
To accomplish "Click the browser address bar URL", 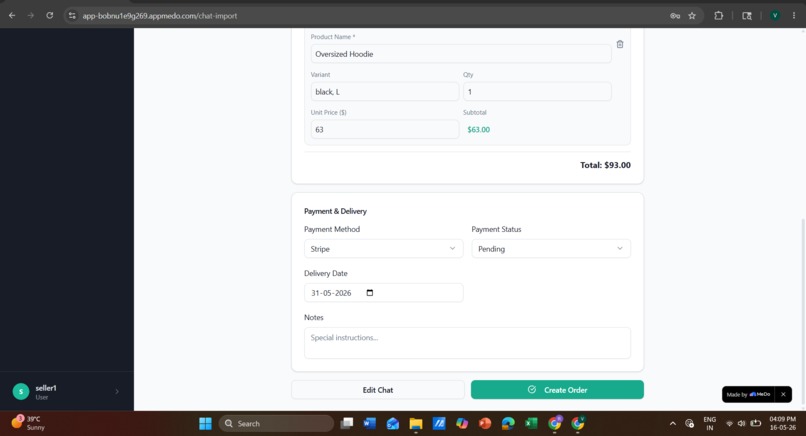I will coord(160,16).
